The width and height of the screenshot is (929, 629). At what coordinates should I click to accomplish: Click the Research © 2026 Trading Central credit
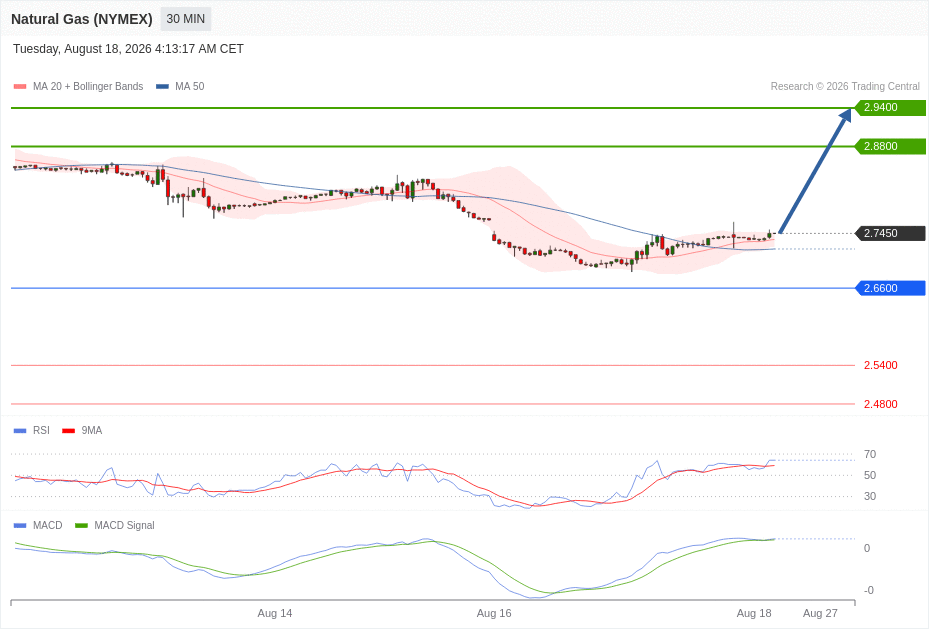(845, 86)
